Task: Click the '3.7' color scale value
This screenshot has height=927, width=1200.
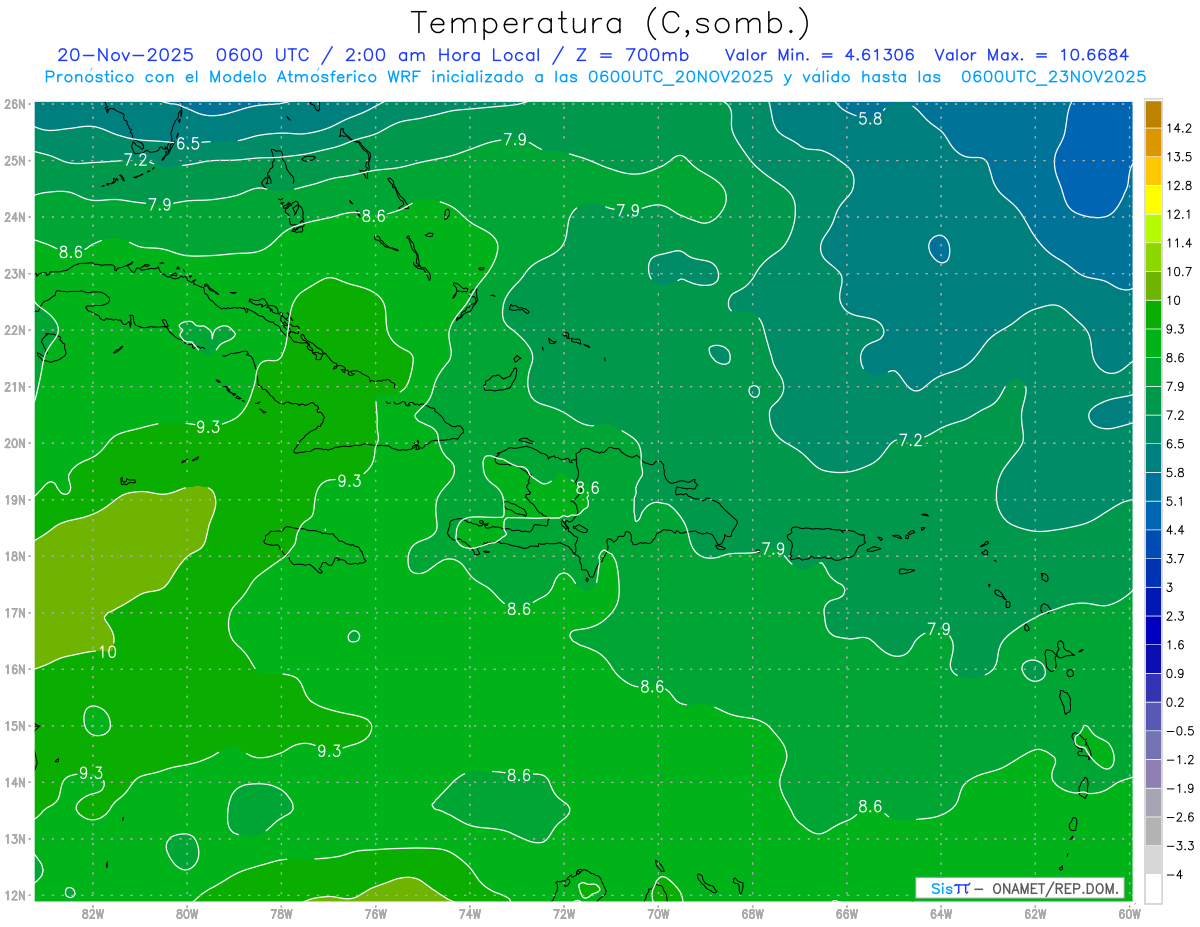Action: pos(1175,558)
